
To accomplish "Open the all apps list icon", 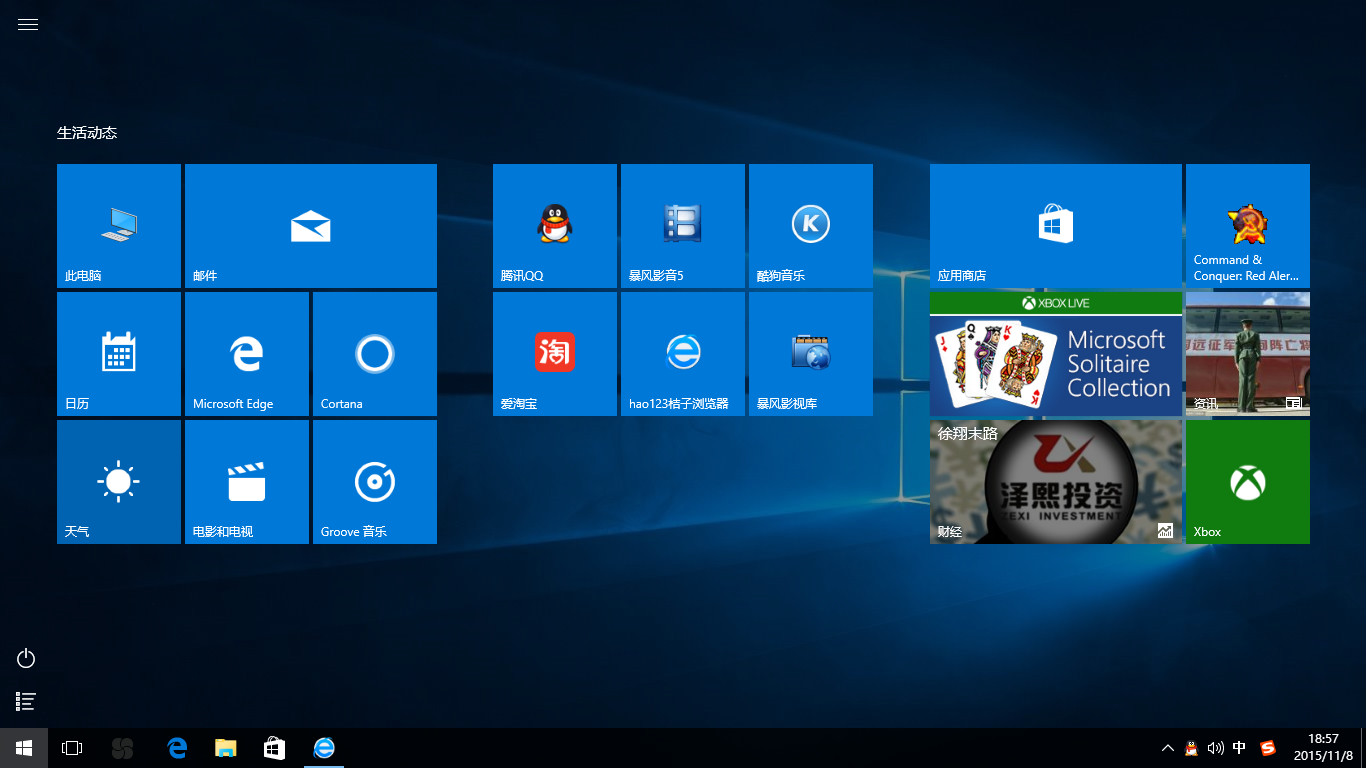I will tap(26, 701).
